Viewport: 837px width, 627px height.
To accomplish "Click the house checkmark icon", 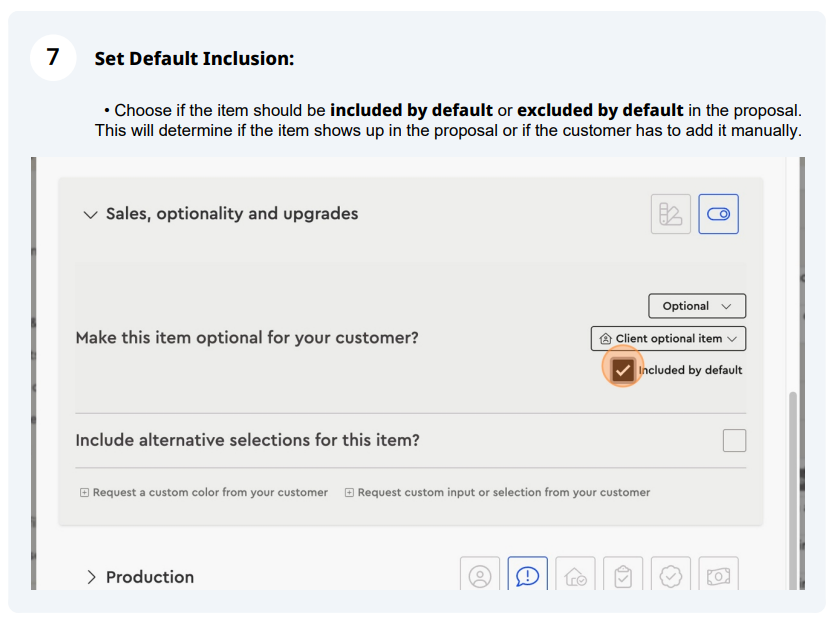I will tap(575, 575).
